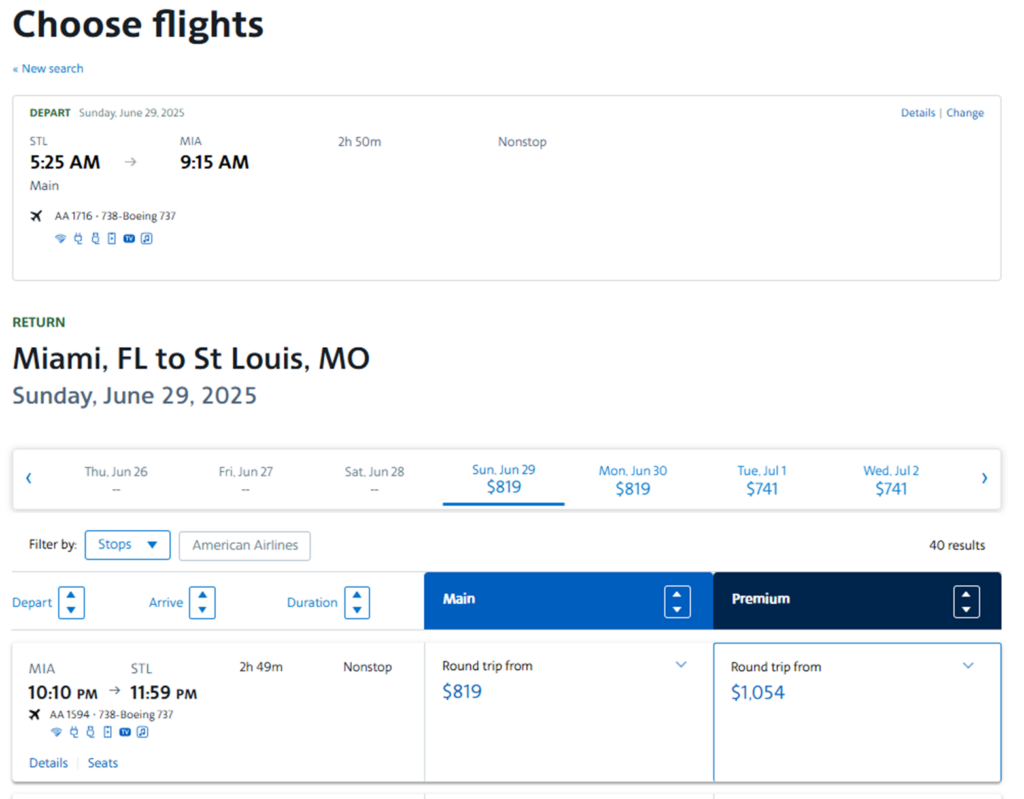Click the USB power icon under AA 1594

tap(91, 732)
